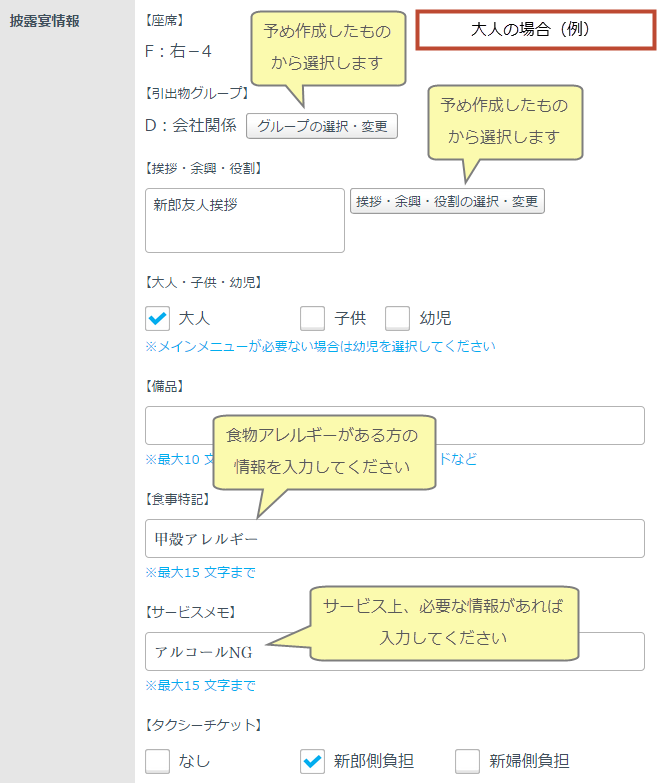Toggle the 新郎側負担 checkbox
This screenshot has height=783, width=665.
[x=313, y=761]
